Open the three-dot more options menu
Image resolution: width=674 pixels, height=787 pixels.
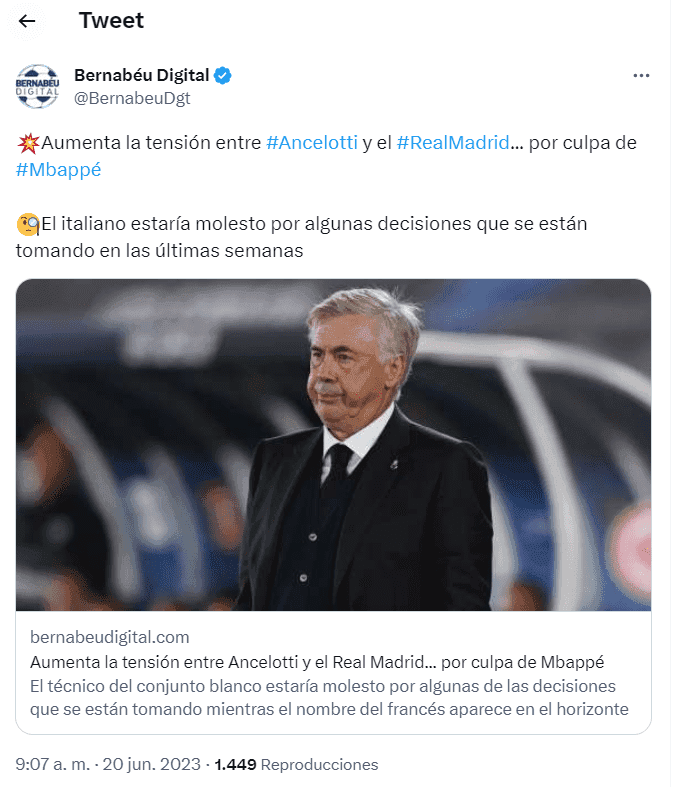click(x=641, y=76)
